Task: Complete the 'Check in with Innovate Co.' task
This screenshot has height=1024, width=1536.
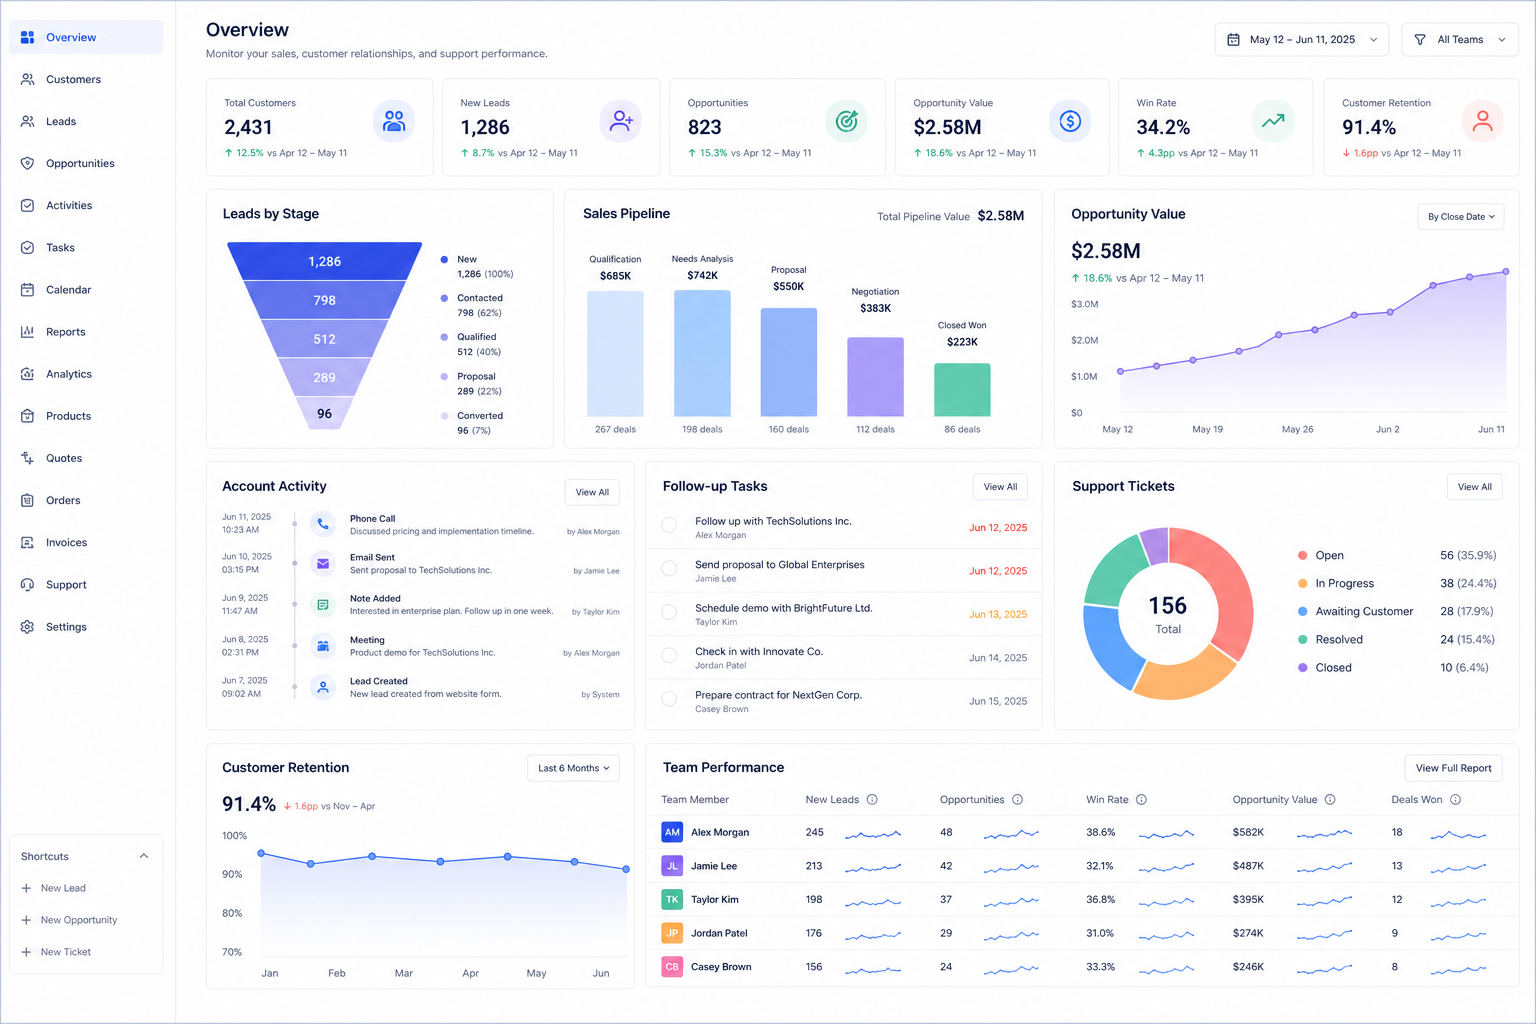Action: [669, 655]
